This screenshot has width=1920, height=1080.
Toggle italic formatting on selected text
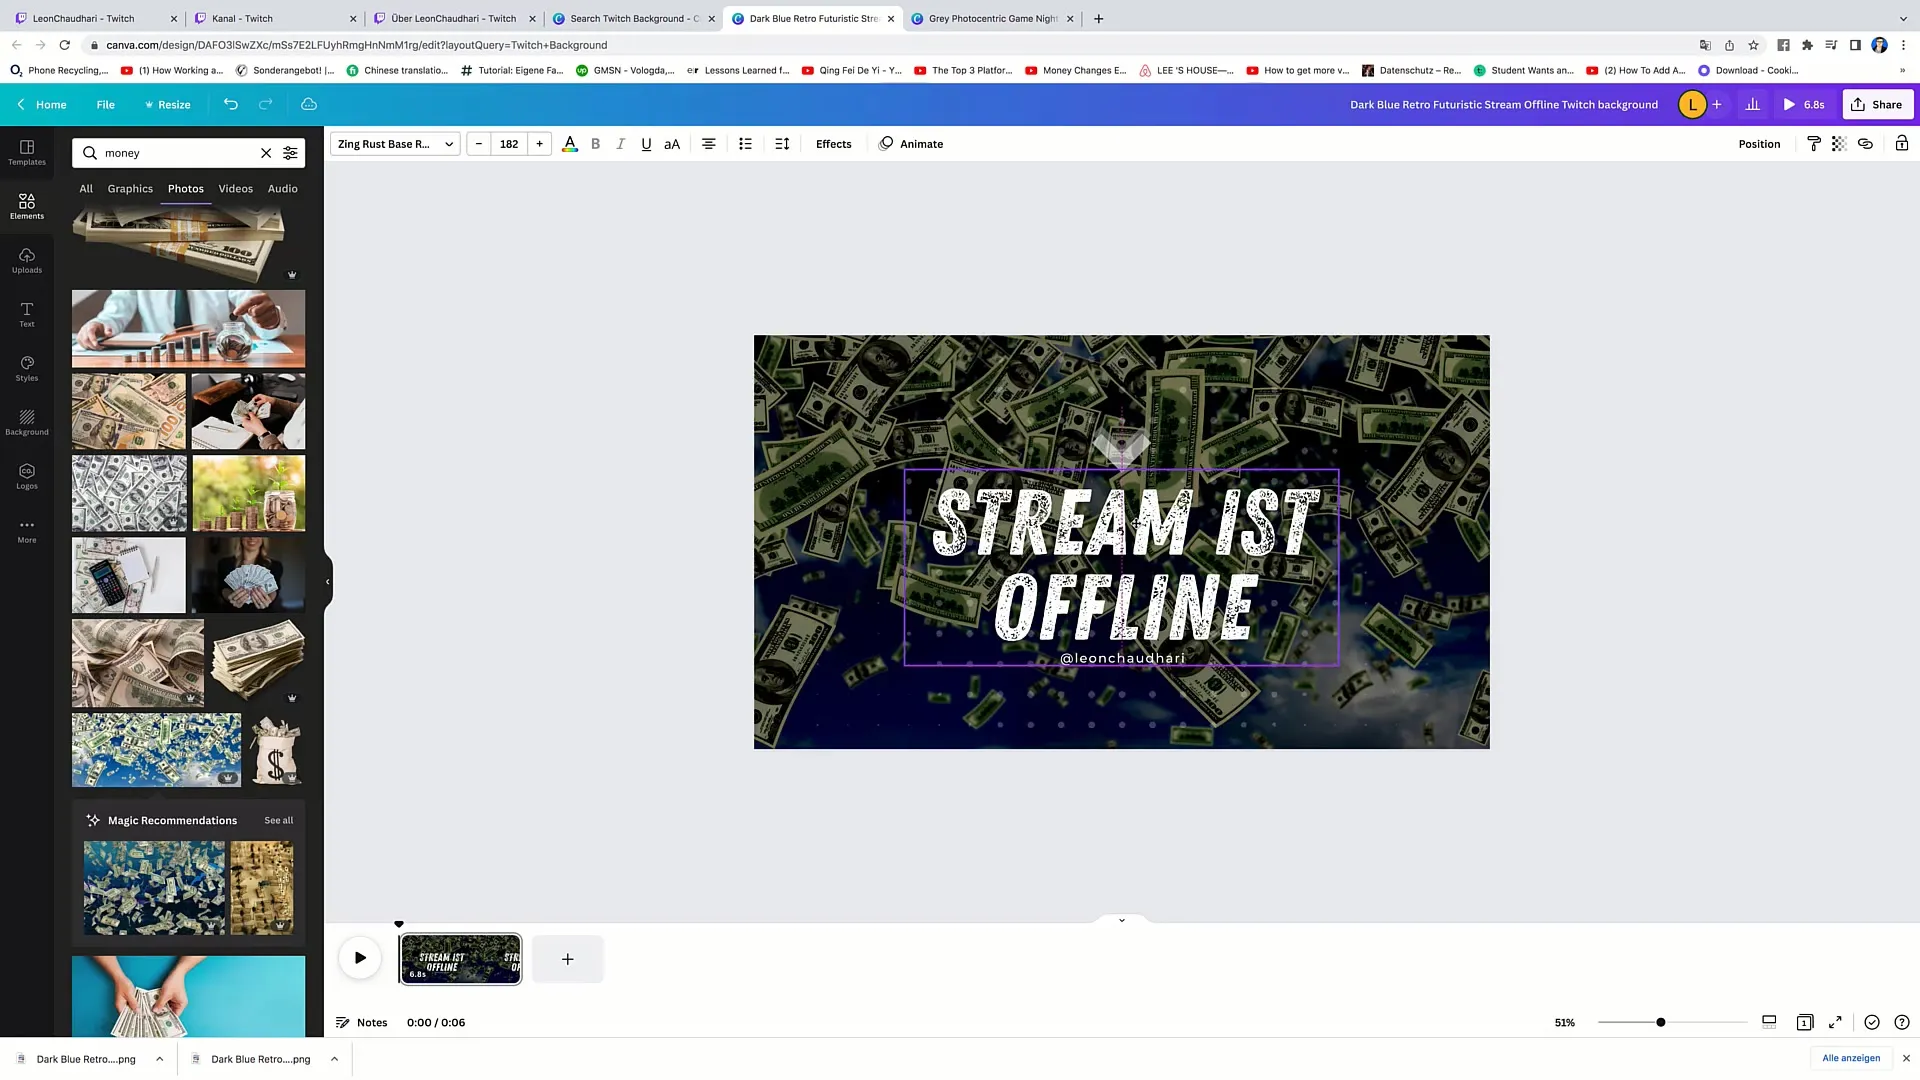pyautogui.click(x=620, y=144)
